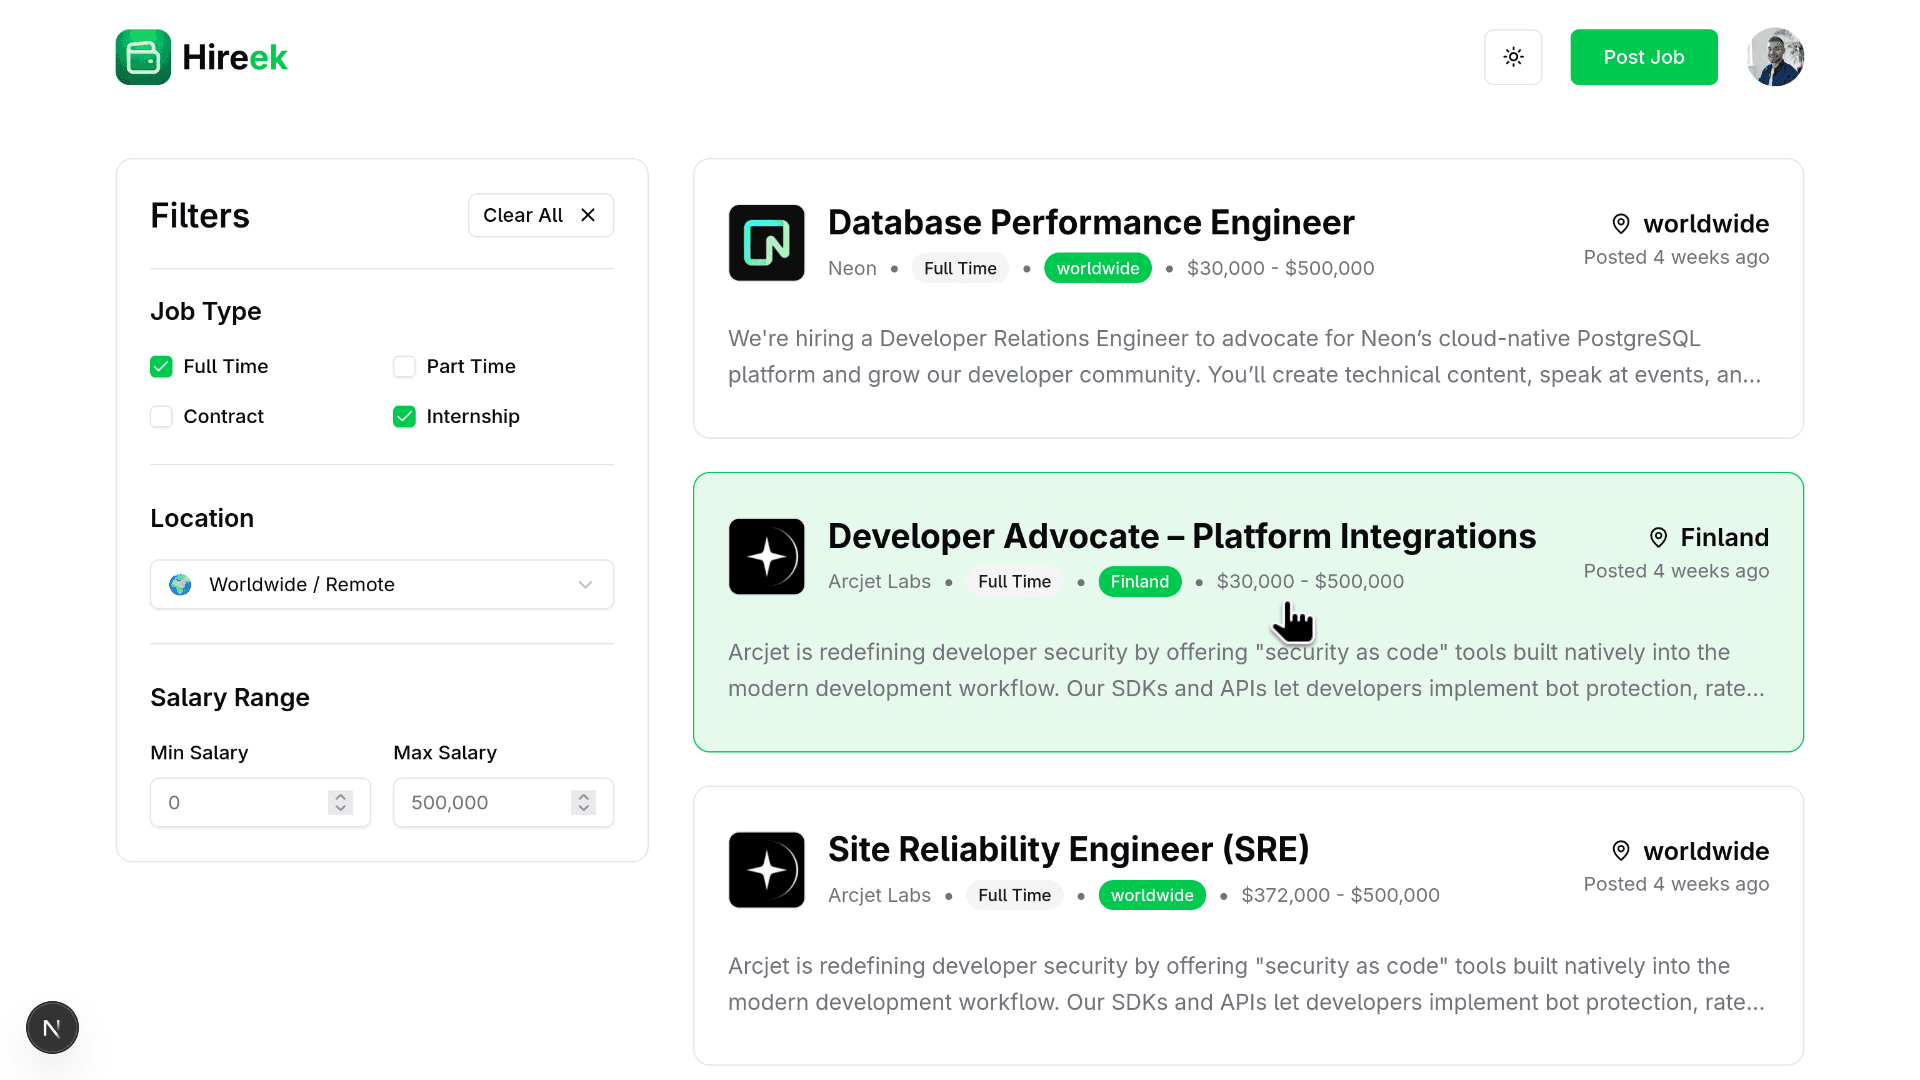
Task: Click the worldwide badge on Neon job
Action: pyautogui.click(x=1097, y=268)
